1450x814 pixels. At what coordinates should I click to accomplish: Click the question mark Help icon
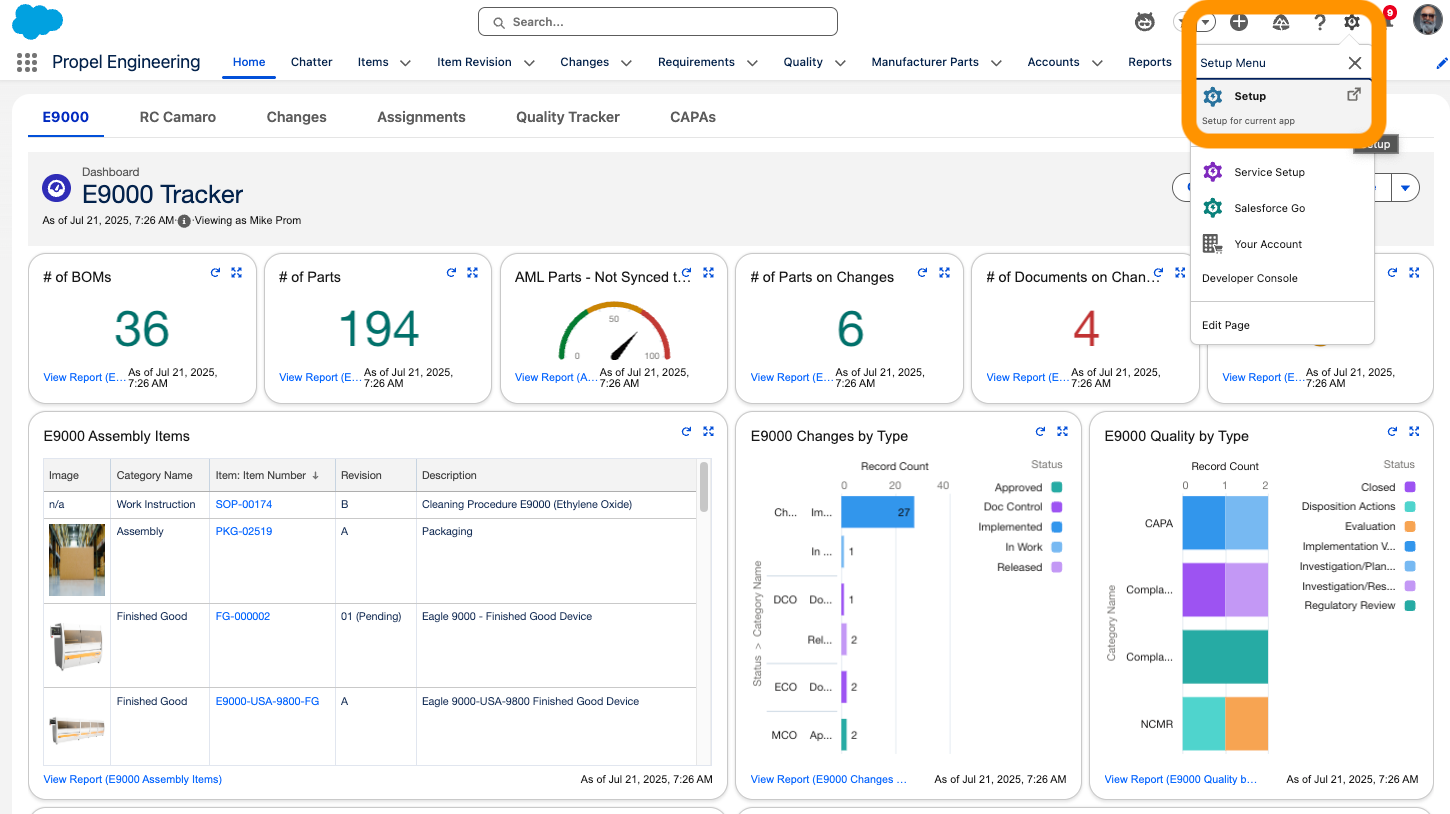tap(1320, 22)
